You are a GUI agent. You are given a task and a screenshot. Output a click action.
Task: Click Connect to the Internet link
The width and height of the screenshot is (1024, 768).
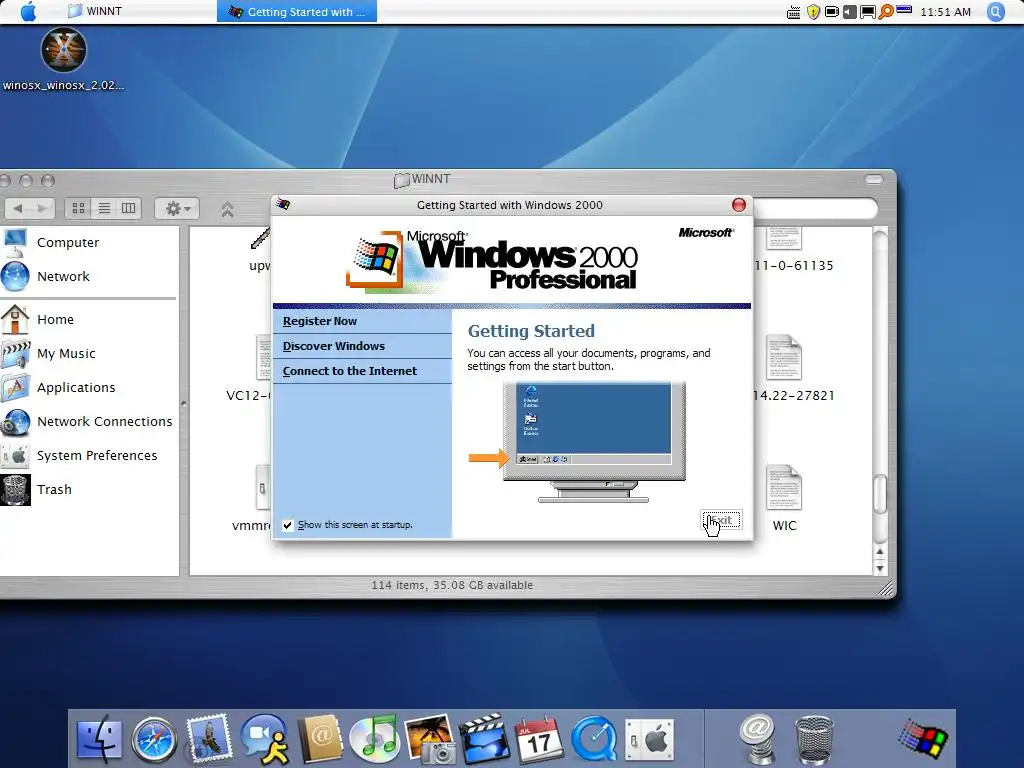(349, 371)
